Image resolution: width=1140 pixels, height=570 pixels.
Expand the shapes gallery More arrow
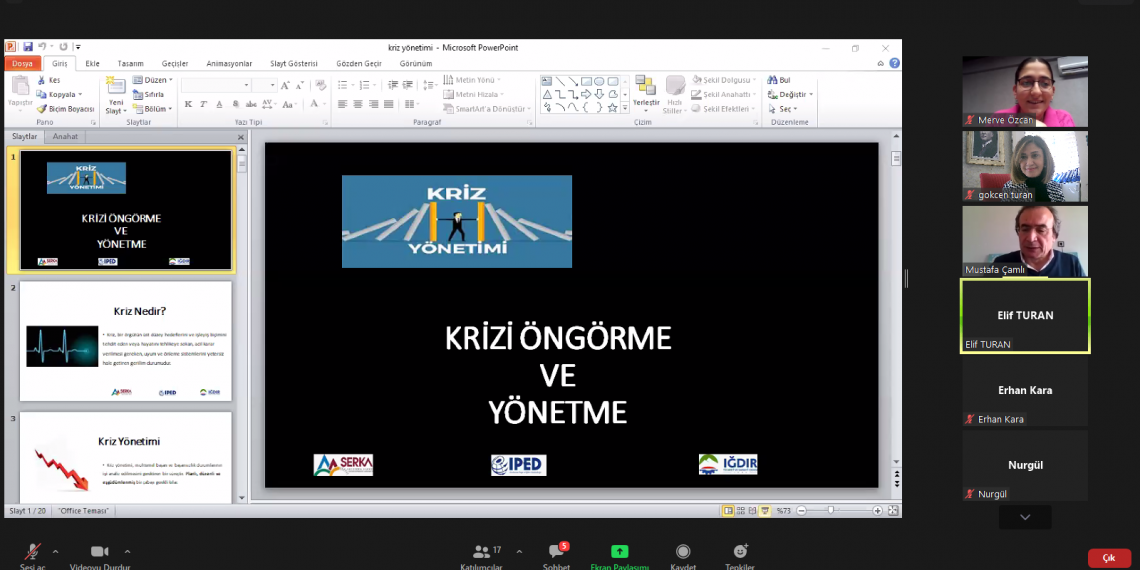pos(625,108)
